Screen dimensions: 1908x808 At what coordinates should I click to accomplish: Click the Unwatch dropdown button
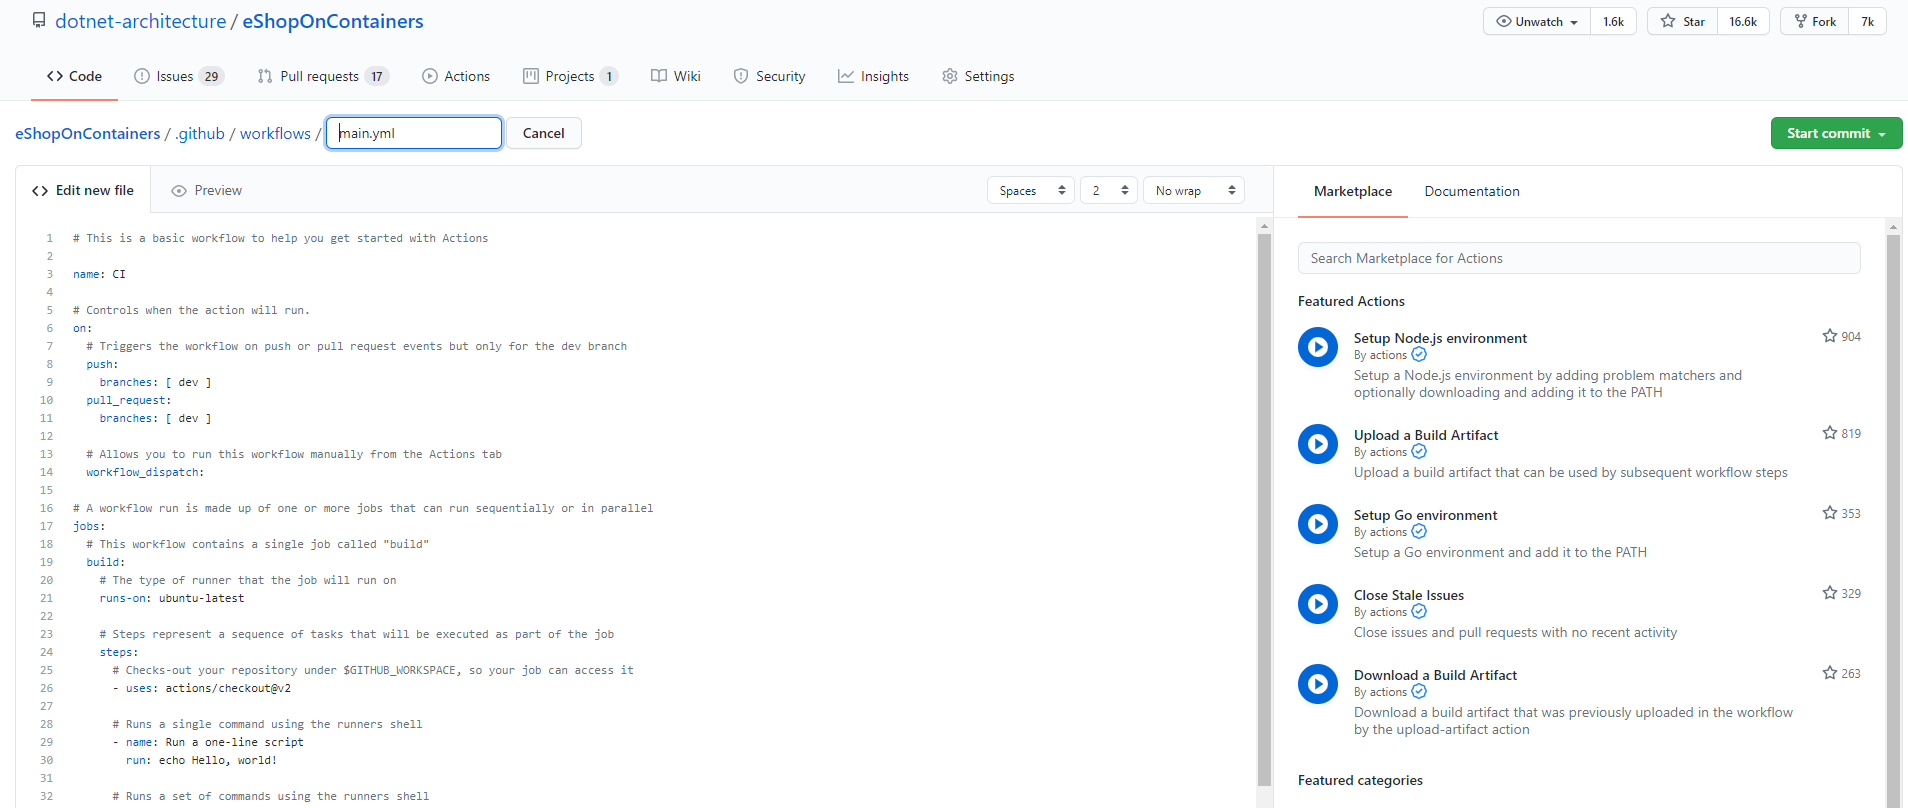click(1537, 21)
